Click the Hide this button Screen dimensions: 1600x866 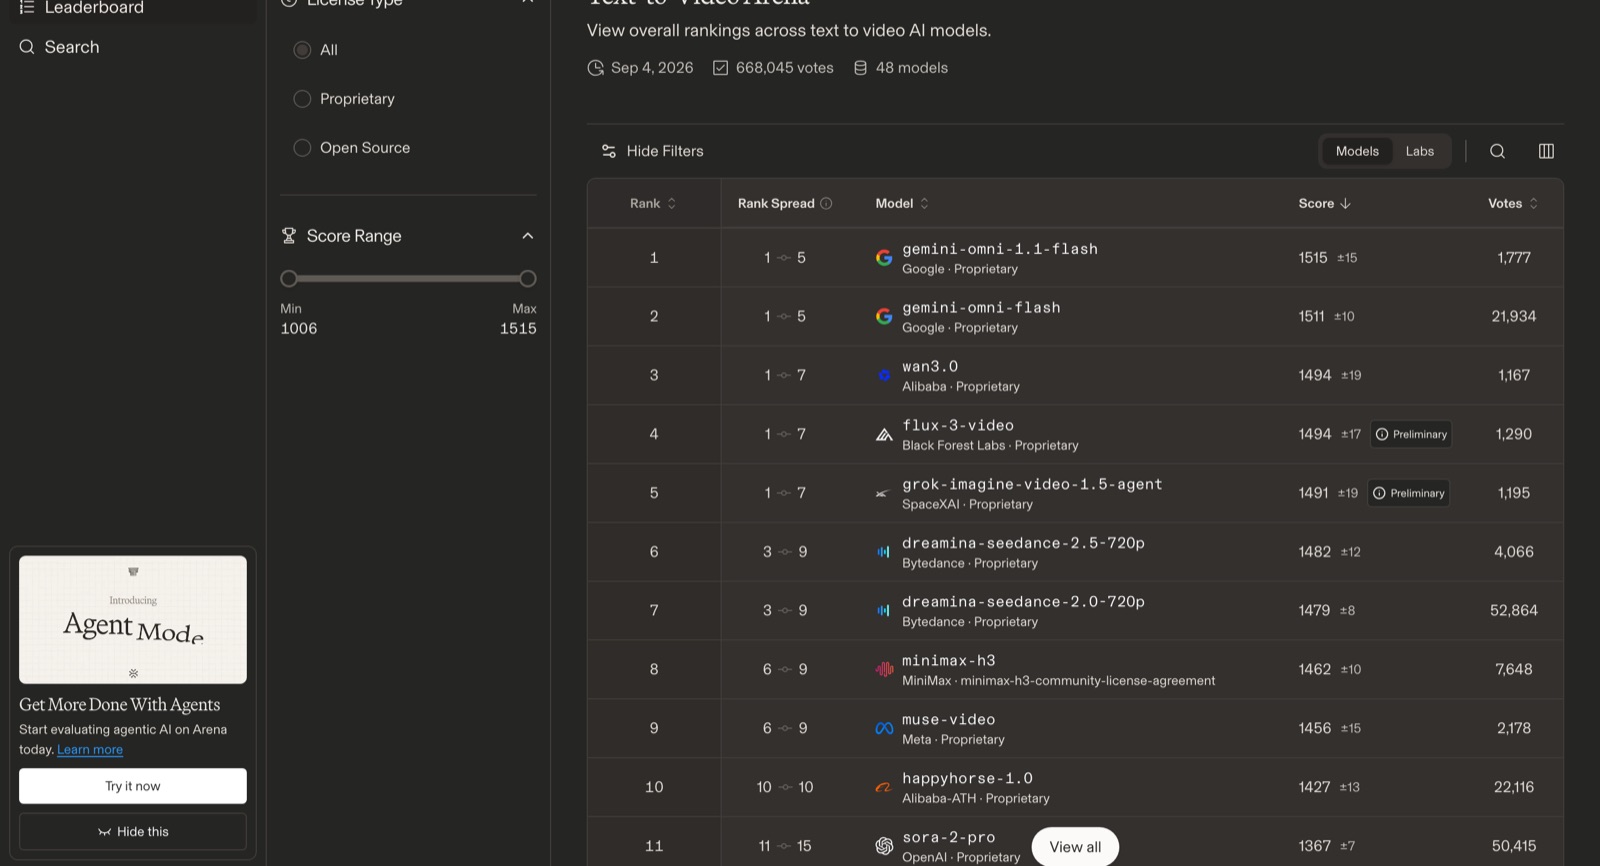[x=133, y=832]
